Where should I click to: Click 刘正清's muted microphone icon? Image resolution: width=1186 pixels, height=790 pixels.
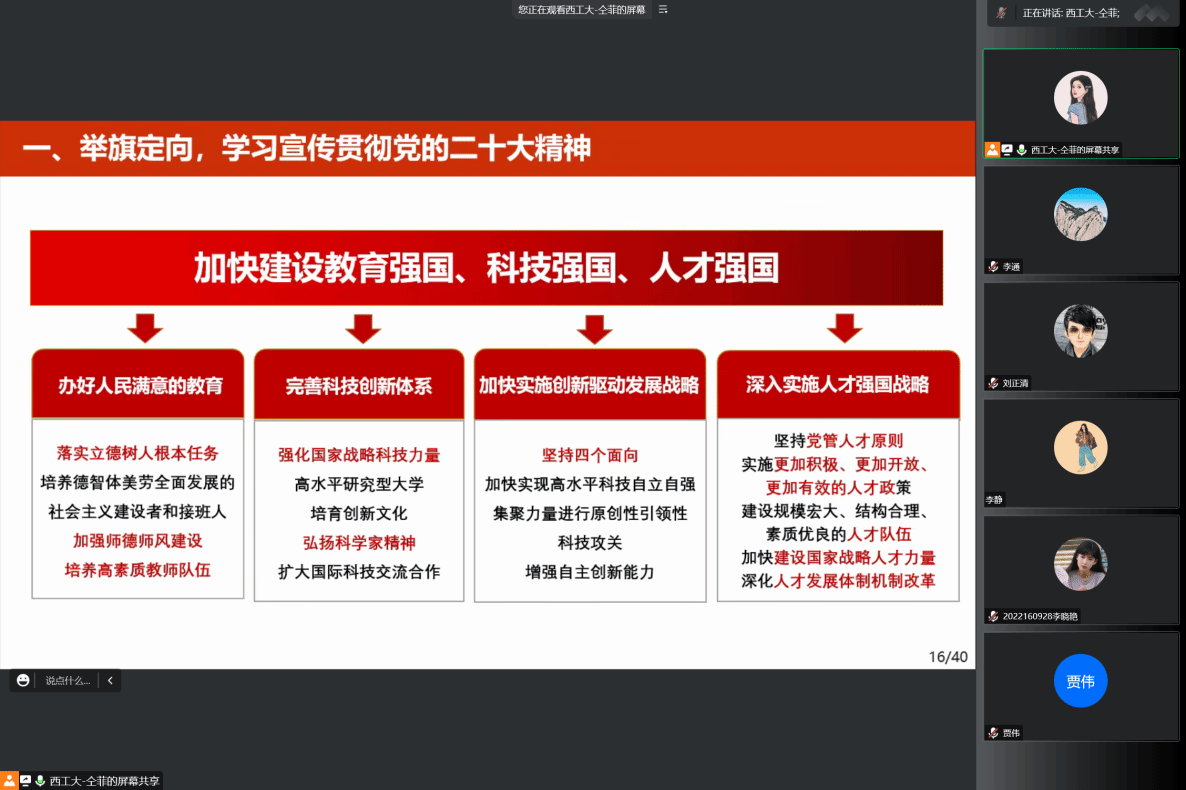click(x=993, y=383)
